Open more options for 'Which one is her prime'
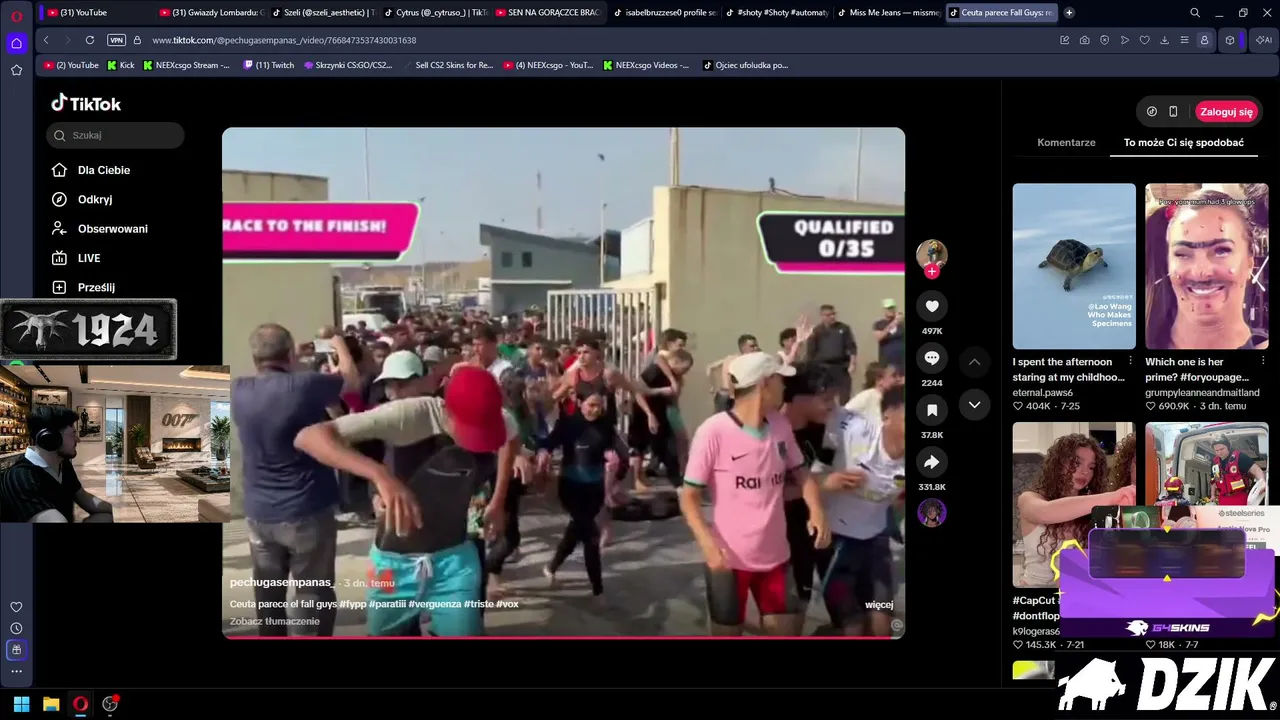 [x=1263, y=362]
